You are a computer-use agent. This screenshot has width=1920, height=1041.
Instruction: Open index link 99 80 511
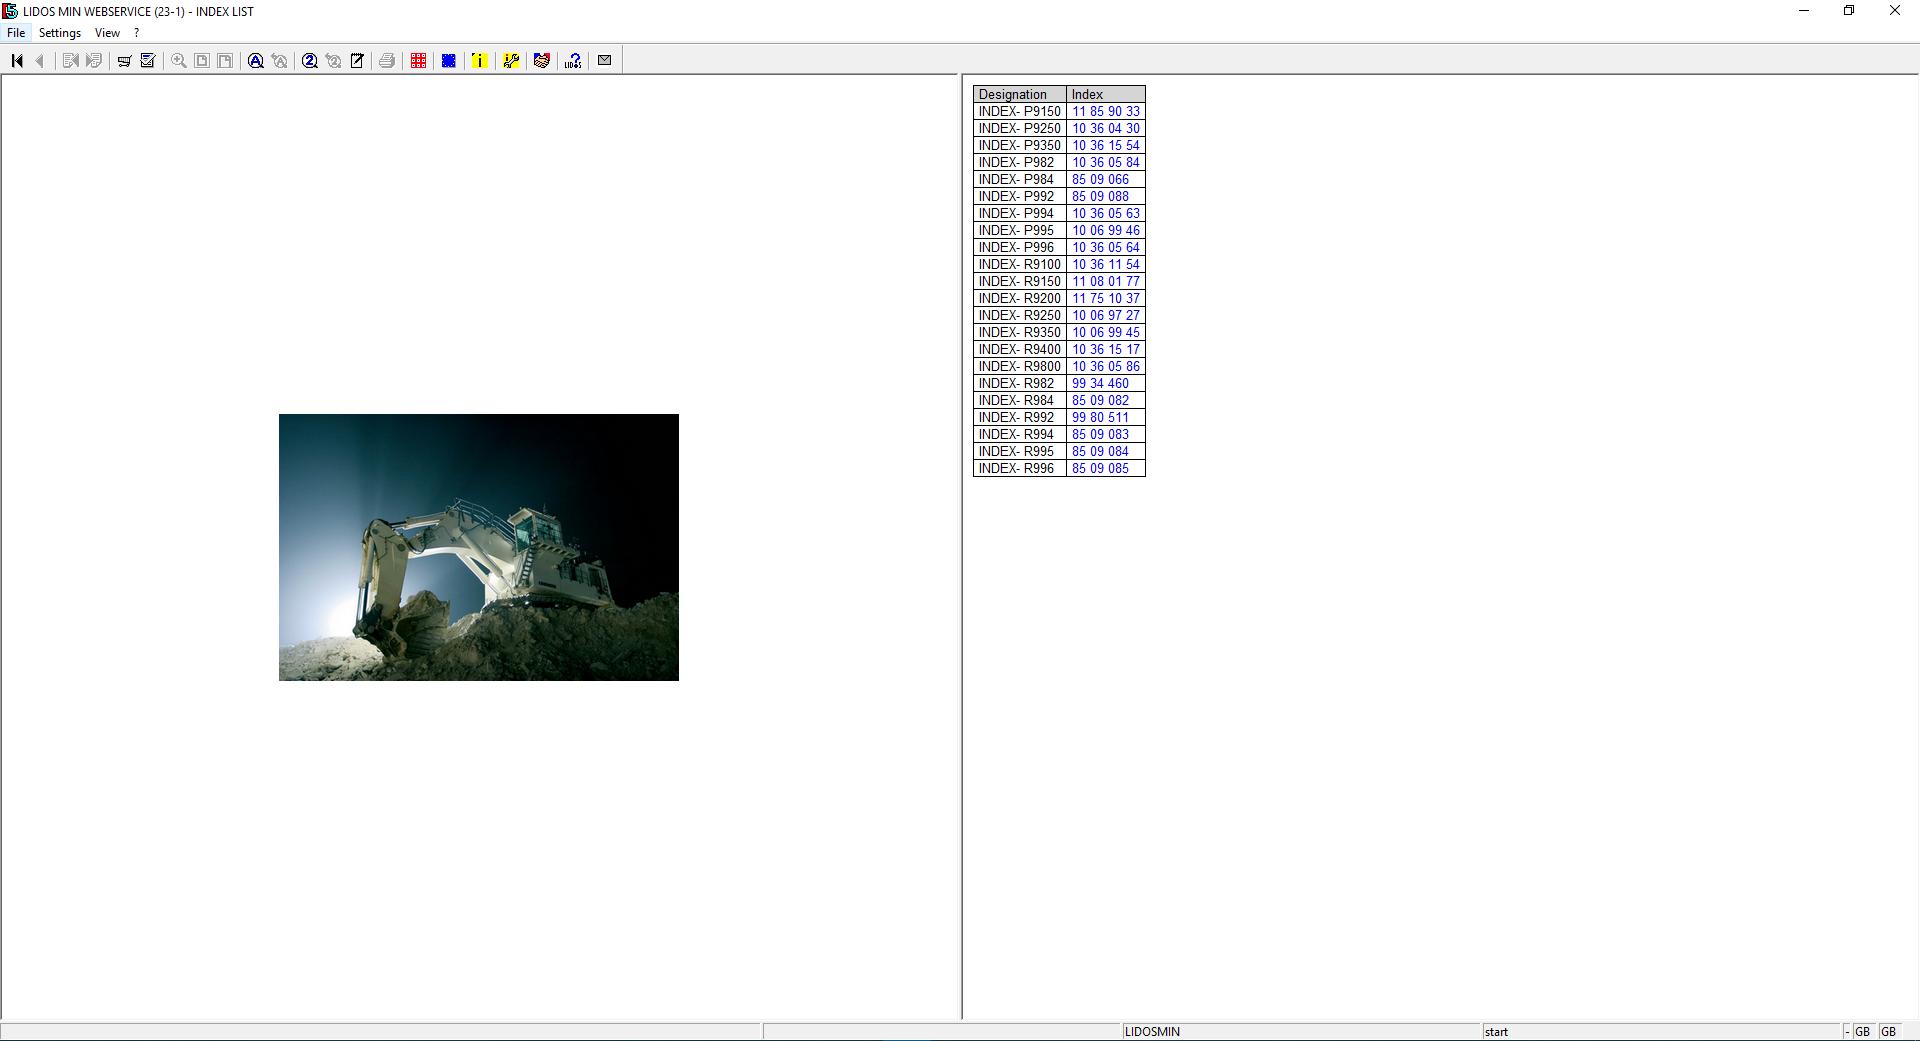(1100, 418)
